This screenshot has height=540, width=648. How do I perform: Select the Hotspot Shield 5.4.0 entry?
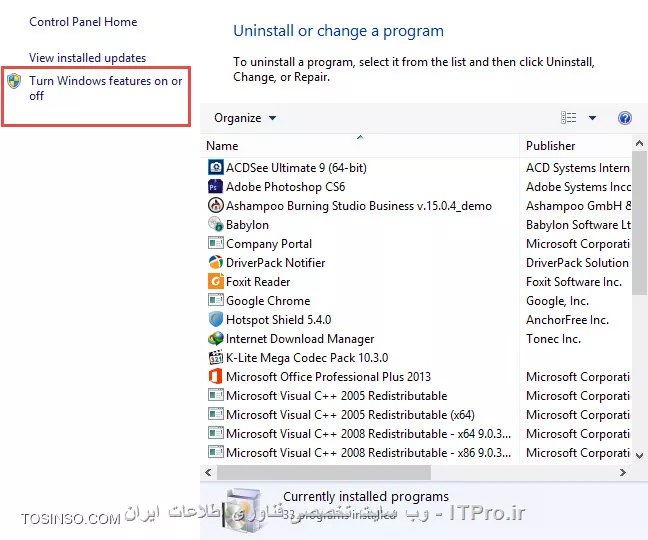[x=279, y=320]
